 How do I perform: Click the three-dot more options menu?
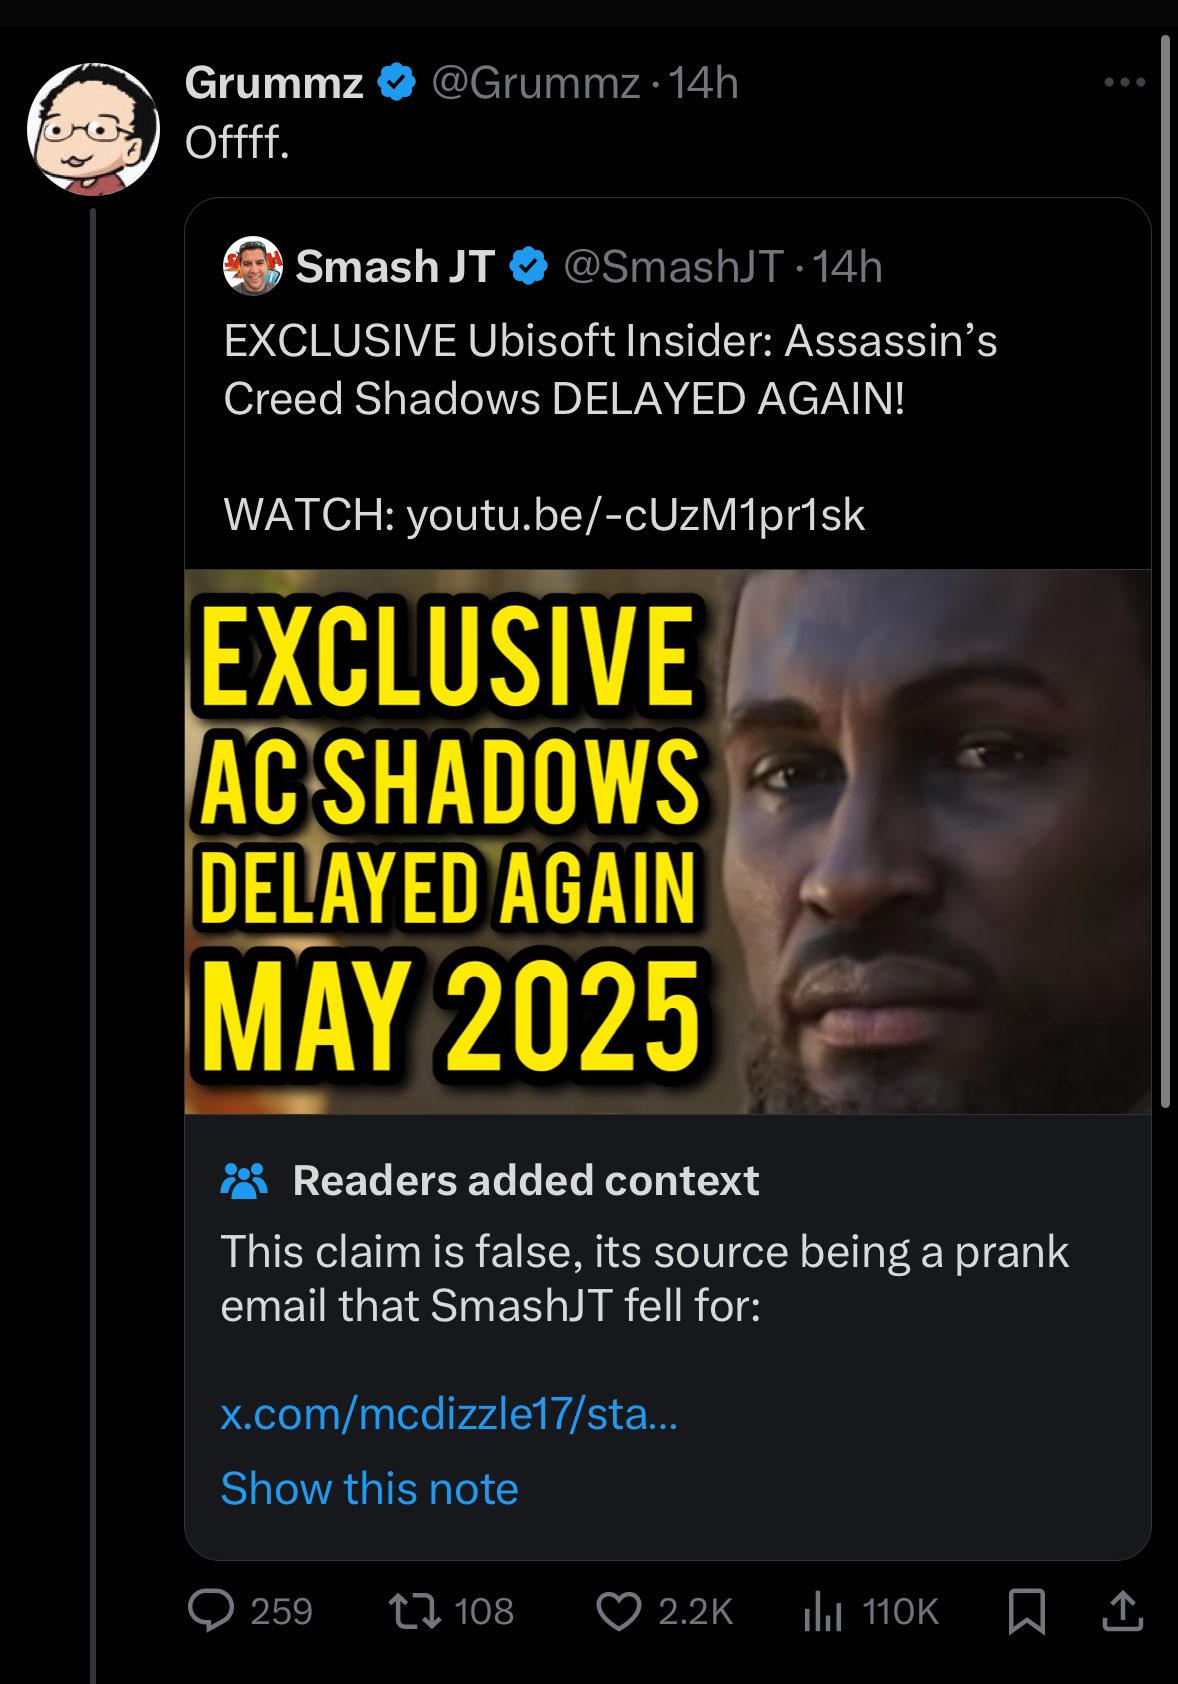[1124, 82]
